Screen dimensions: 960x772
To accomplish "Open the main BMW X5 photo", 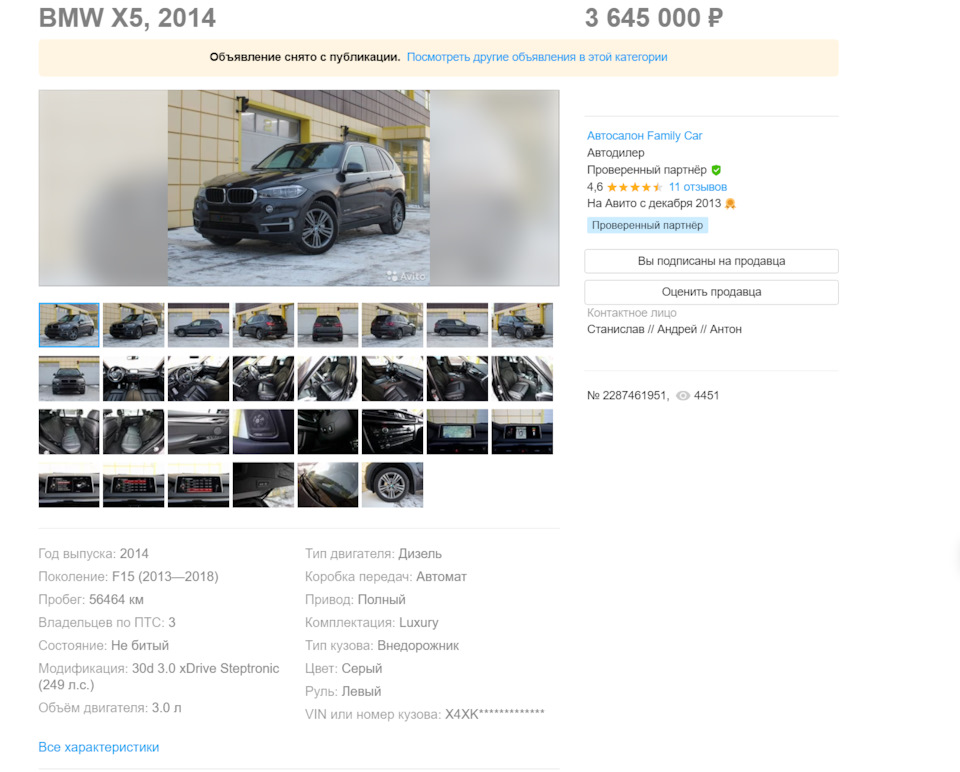I will click(x=299, y=188).
